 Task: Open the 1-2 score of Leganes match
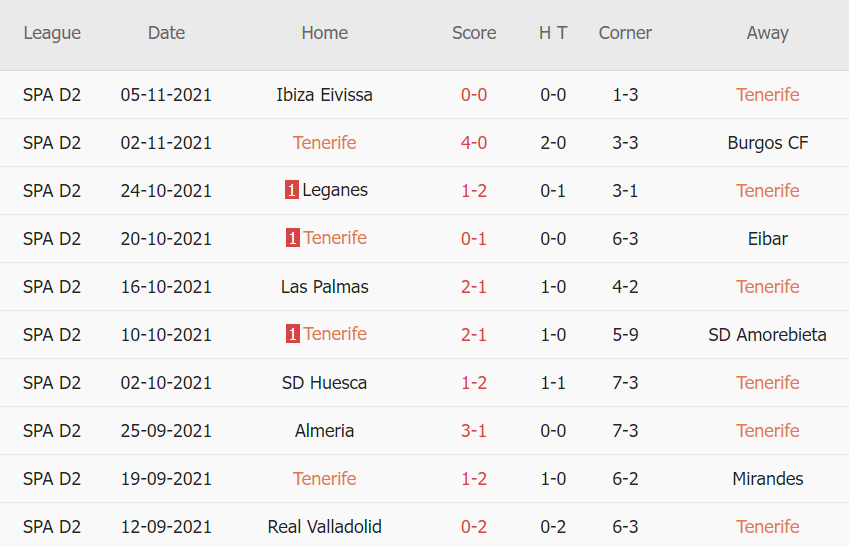474,191
